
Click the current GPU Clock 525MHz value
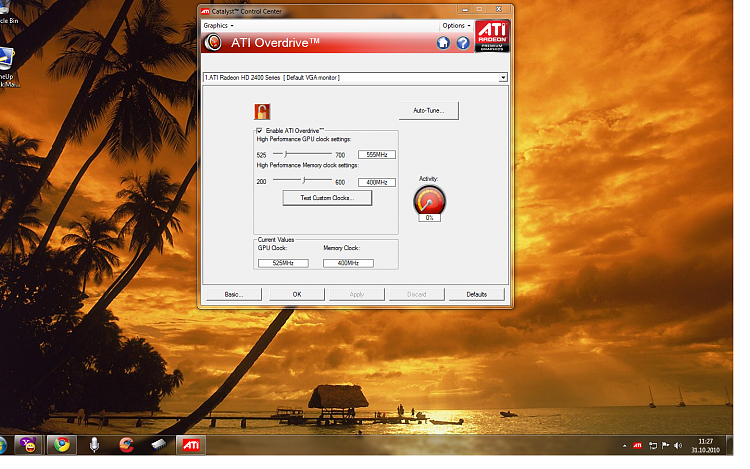(x=283, y=263)
